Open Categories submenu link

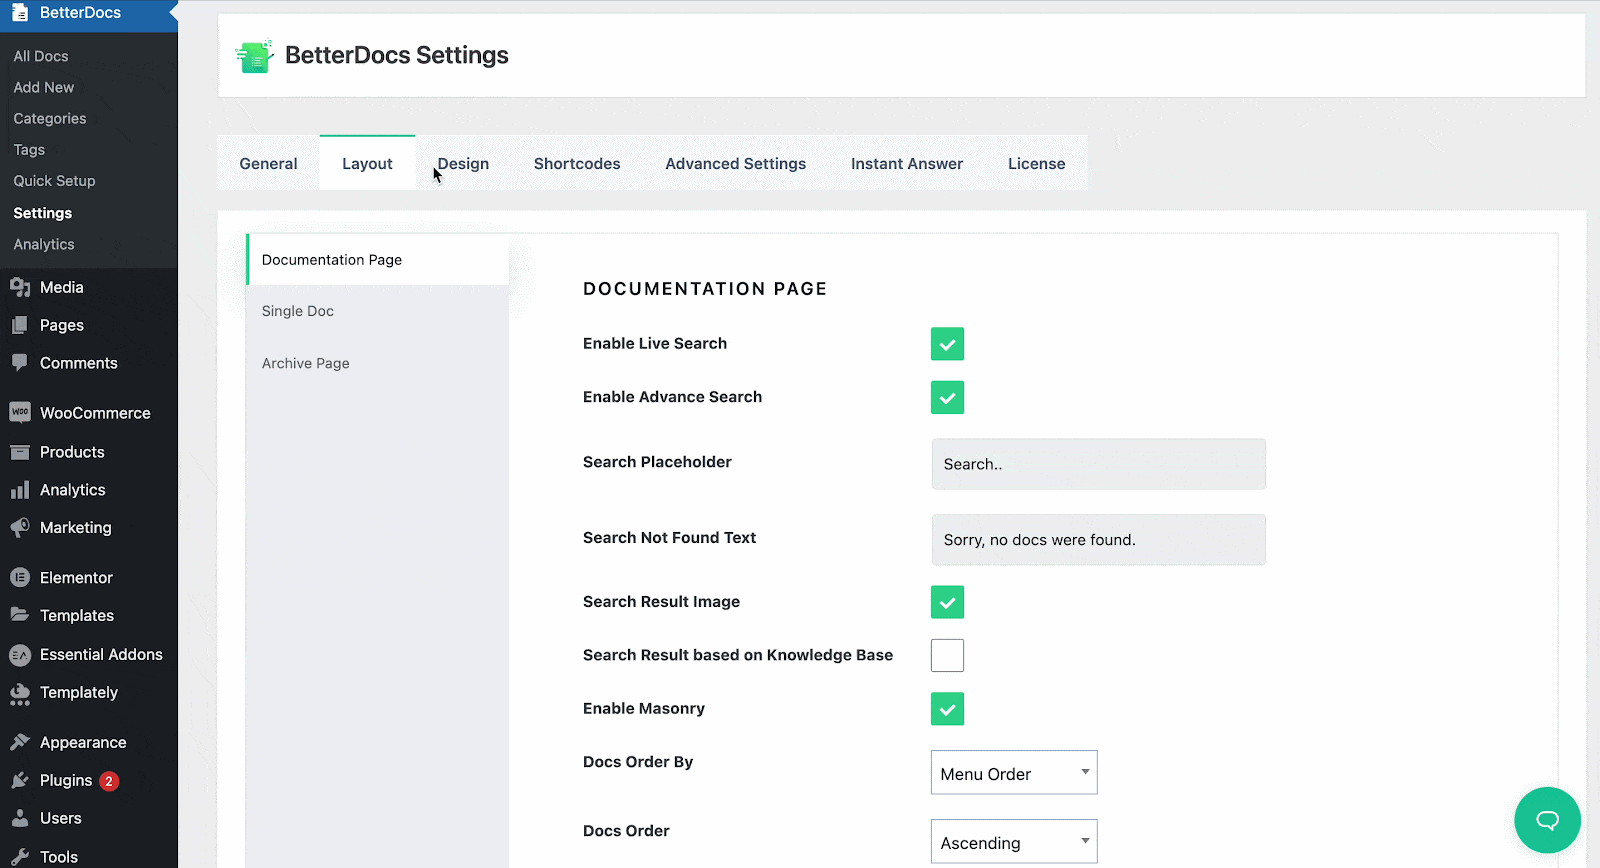pos(50,118)
